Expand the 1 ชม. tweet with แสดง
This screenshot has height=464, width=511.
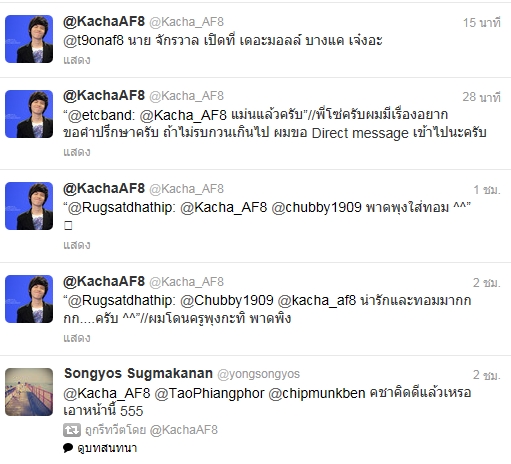[x=77, y=245]
